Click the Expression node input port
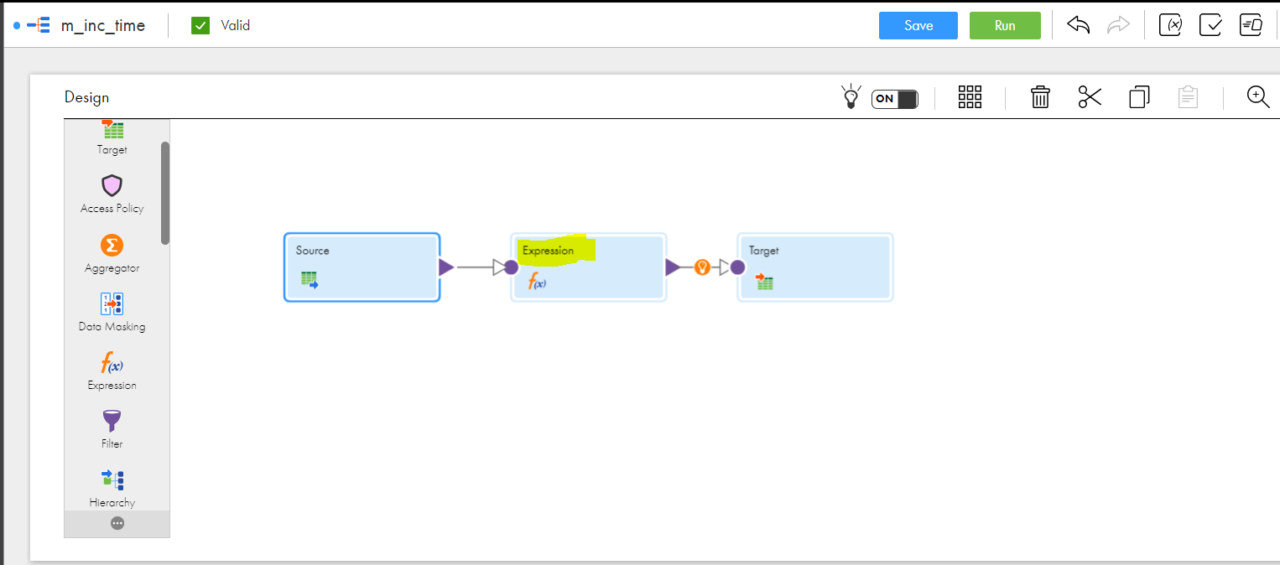The width and height of the screenshot is (1280, 565). (x=511, y=267)
